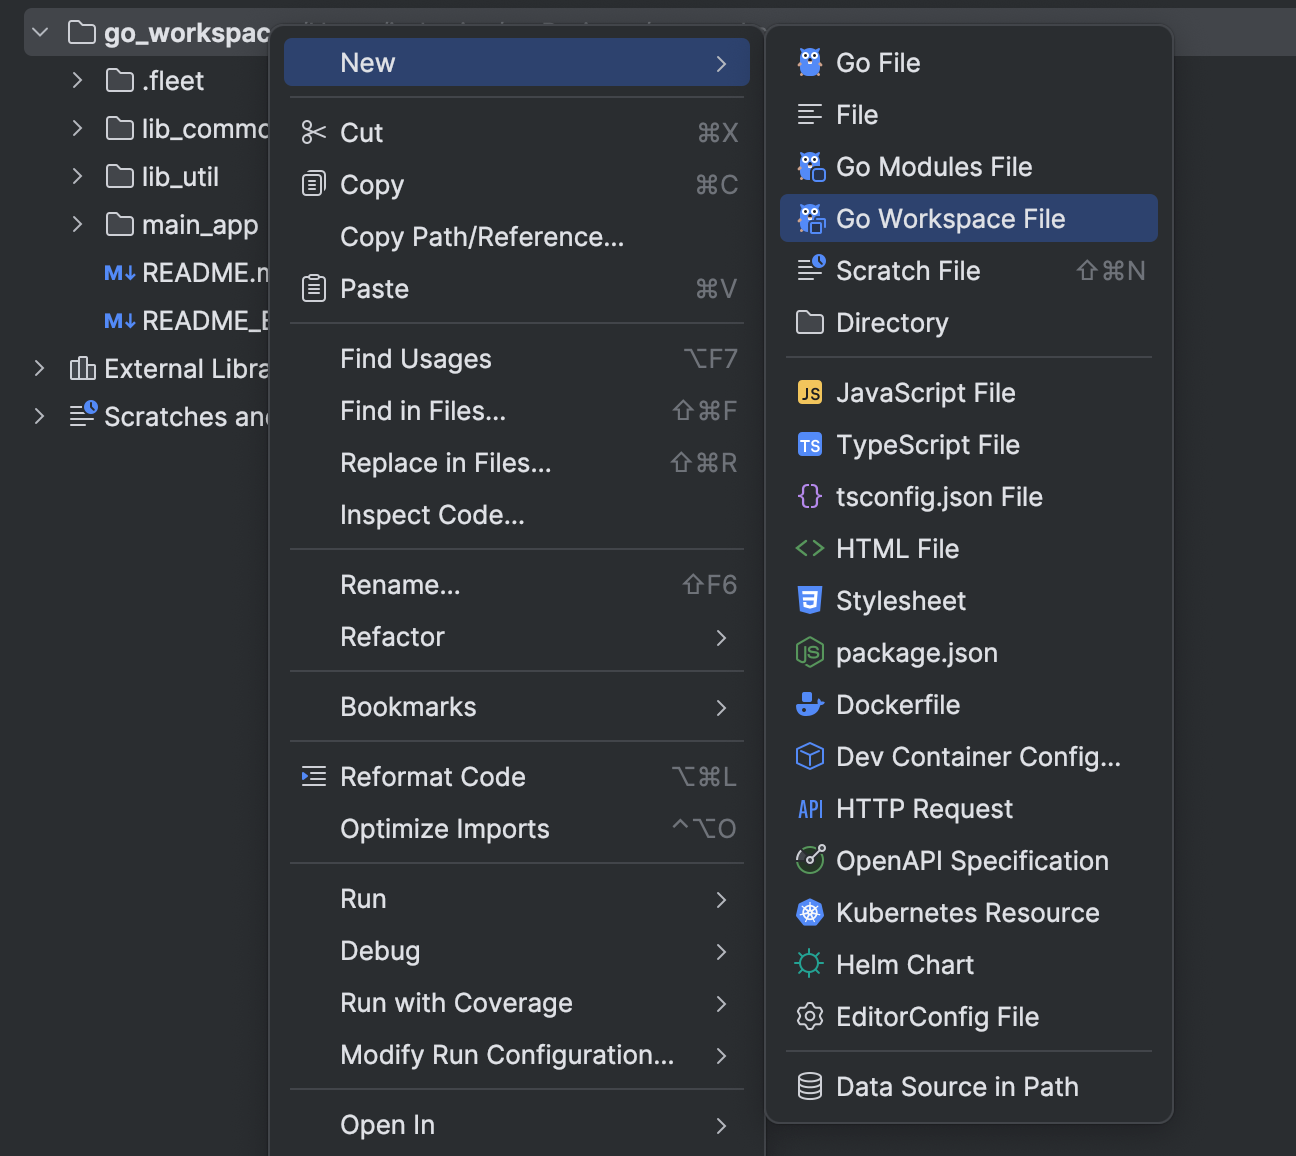Expand the .fleet folder

pos(77,80)
